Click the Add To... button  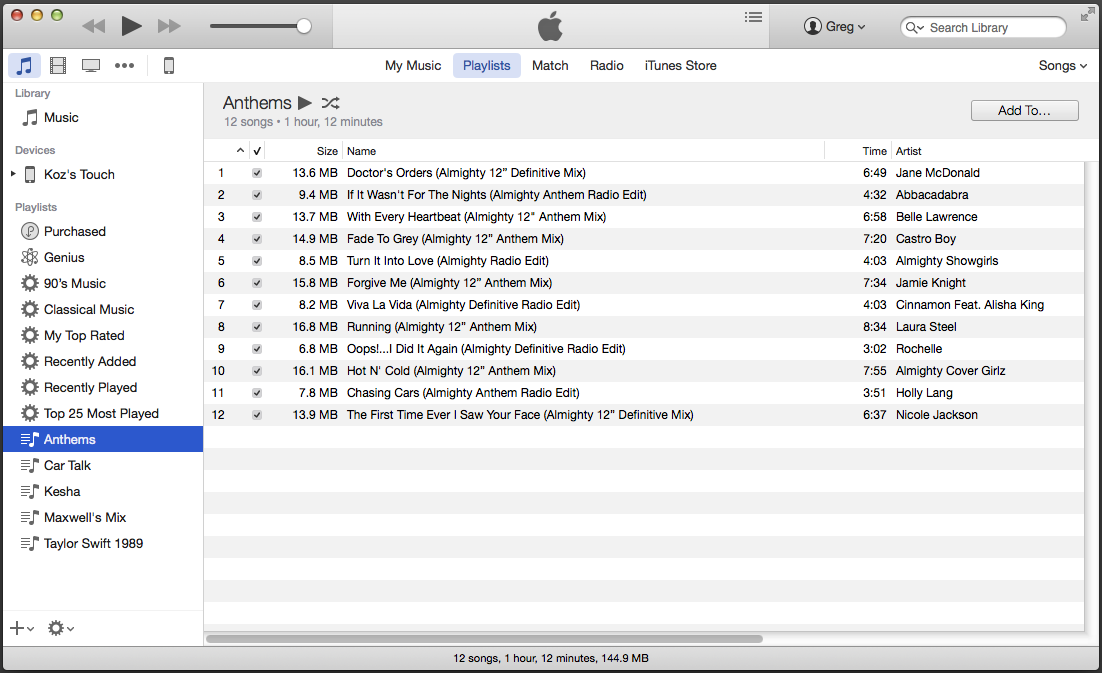(1025, 110)
